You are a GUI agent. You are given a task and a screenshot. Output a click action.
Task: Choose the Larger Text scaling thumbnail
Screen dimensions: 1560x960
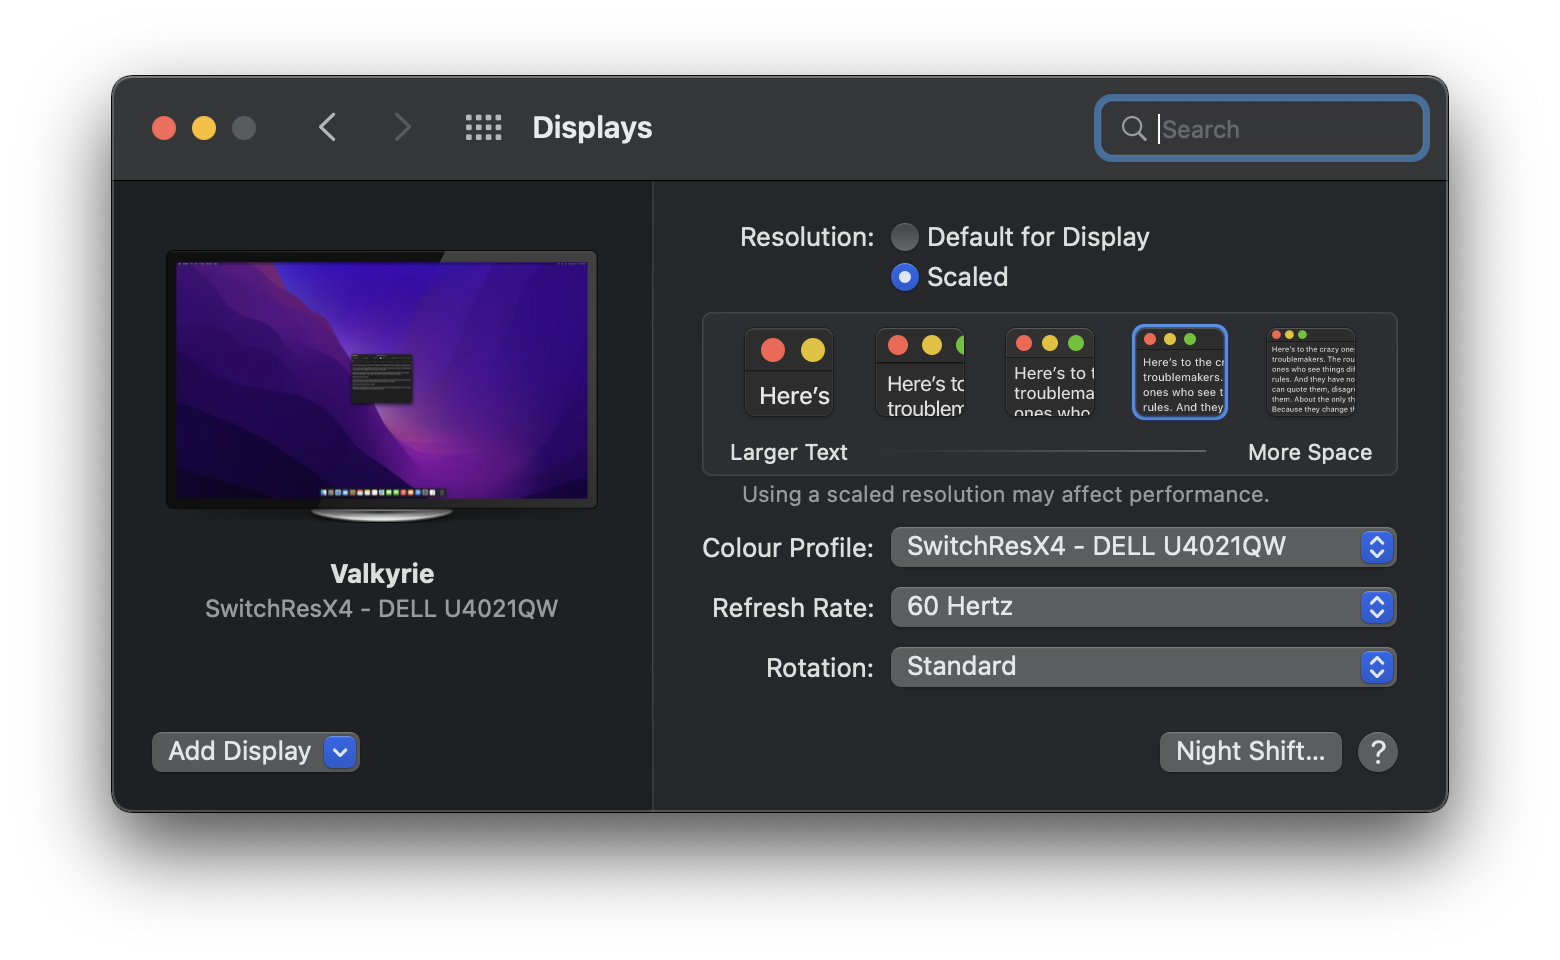(789, 372)
